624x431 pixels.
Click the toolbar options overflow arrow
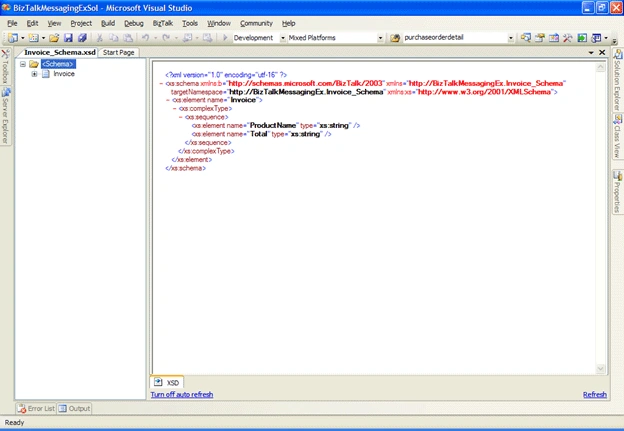(614, 40)
